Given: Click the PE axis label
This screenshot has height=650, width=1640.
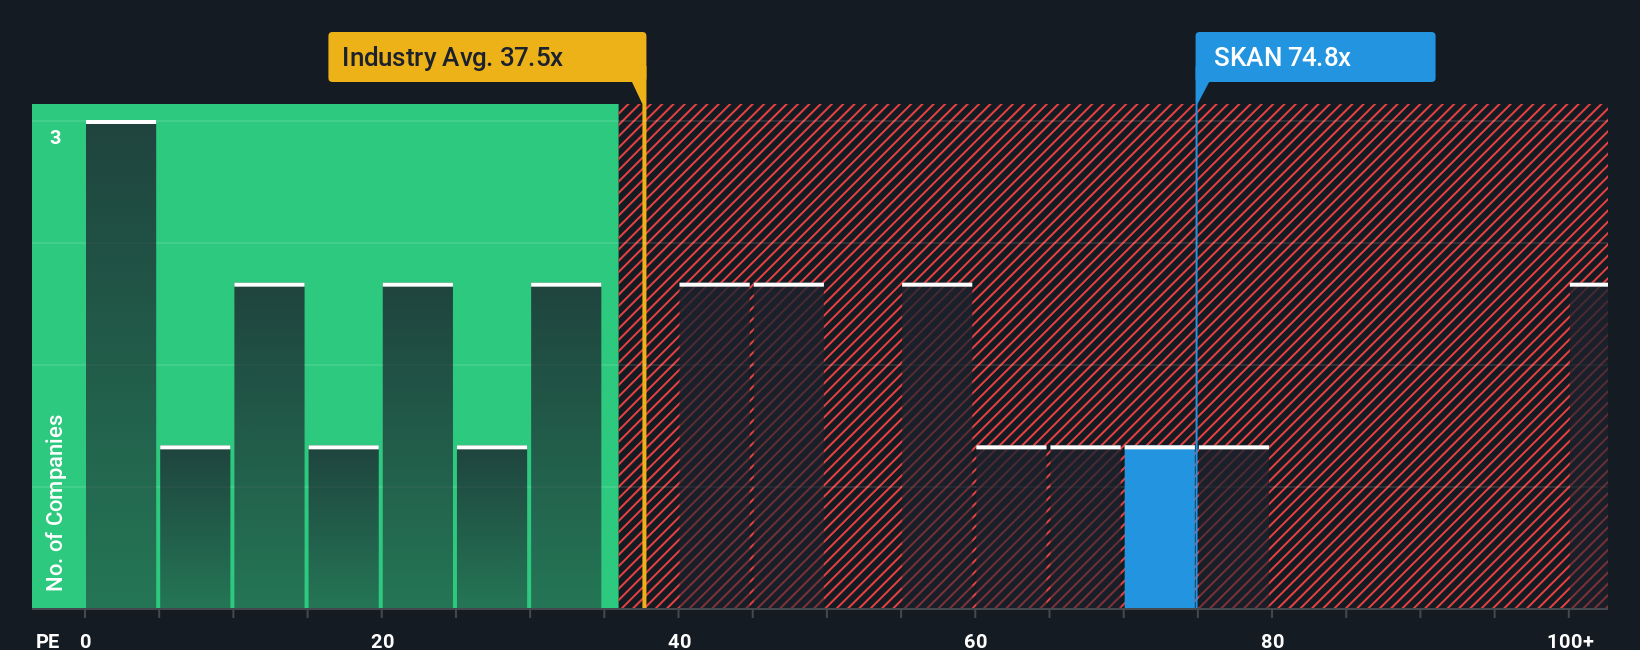Looking at the screenshot, I should coord(47,641).
